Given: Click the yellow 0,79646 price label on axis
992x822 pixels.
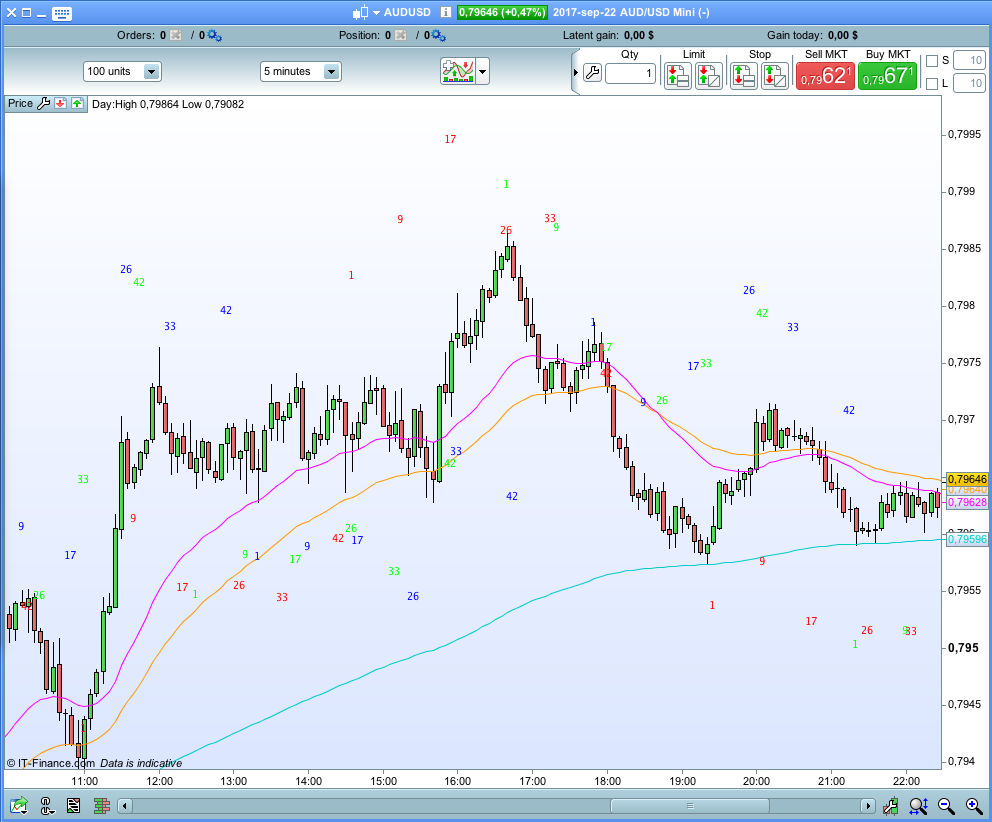Looking at the screenshot, I should (967, 479).
